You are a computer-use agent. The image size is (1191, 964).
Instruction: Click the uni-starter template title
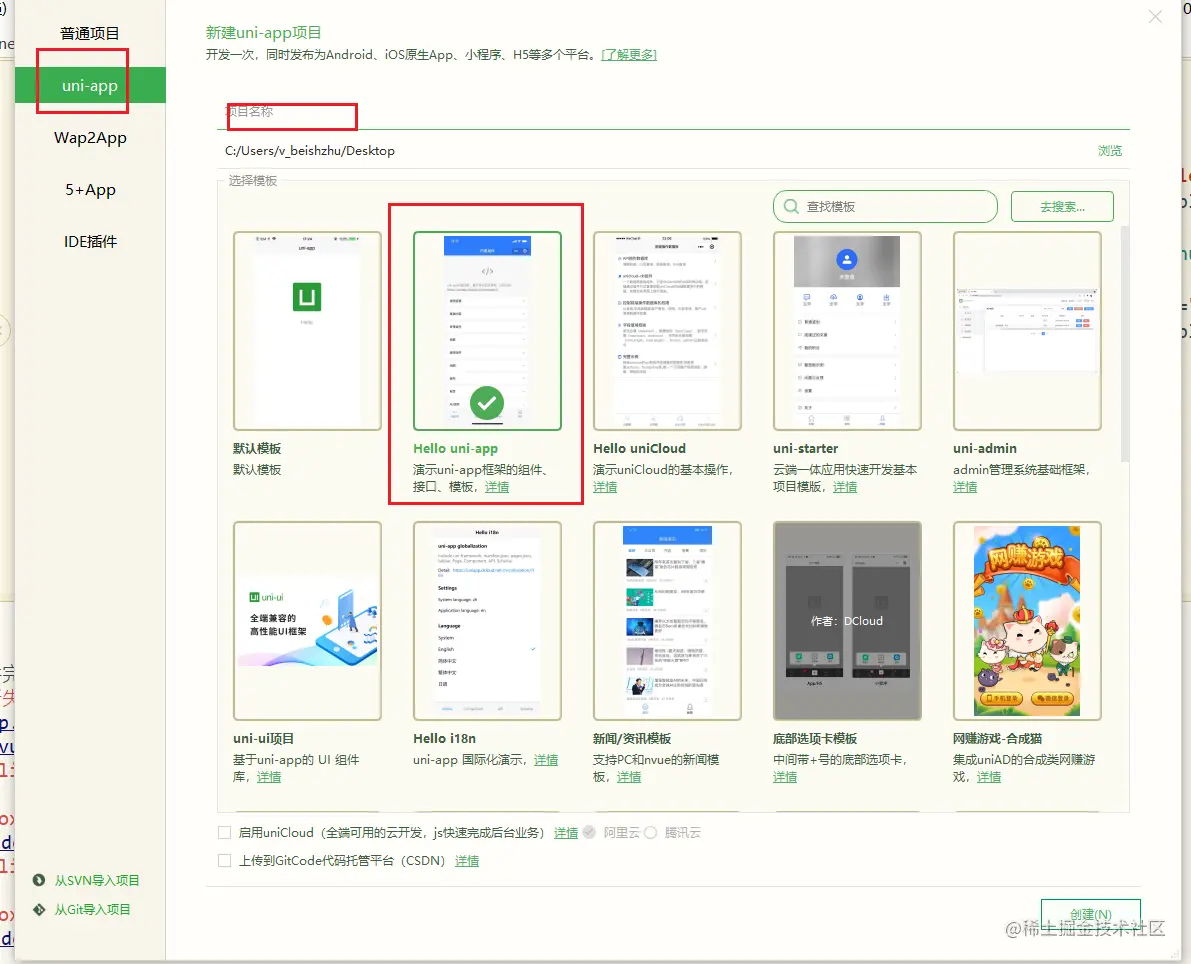[x=805, y=448]
